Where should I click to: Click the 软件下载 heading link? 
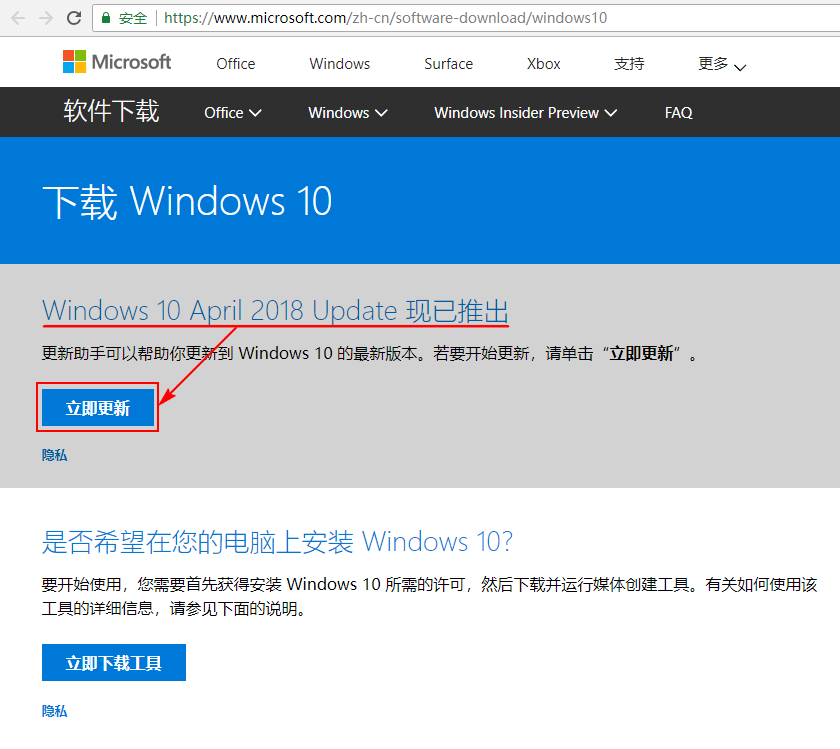[111, 112]
